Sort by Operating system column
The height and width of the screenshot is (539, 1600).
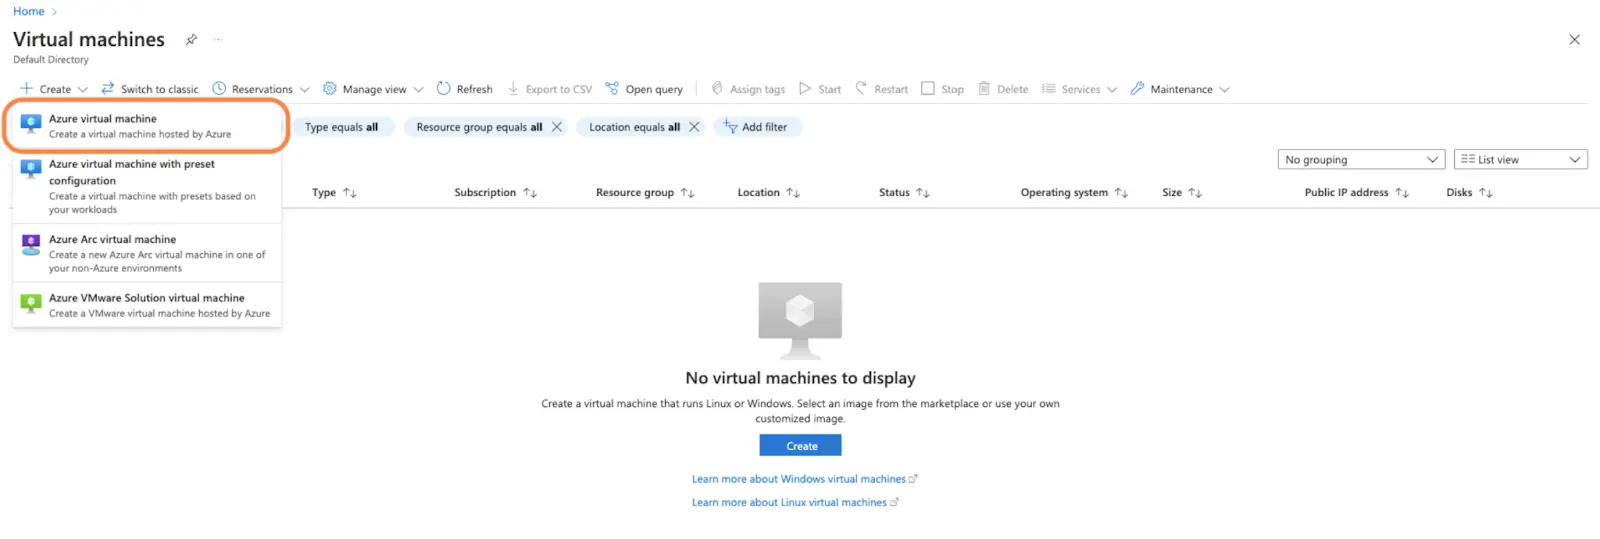tap(1074, 192)
